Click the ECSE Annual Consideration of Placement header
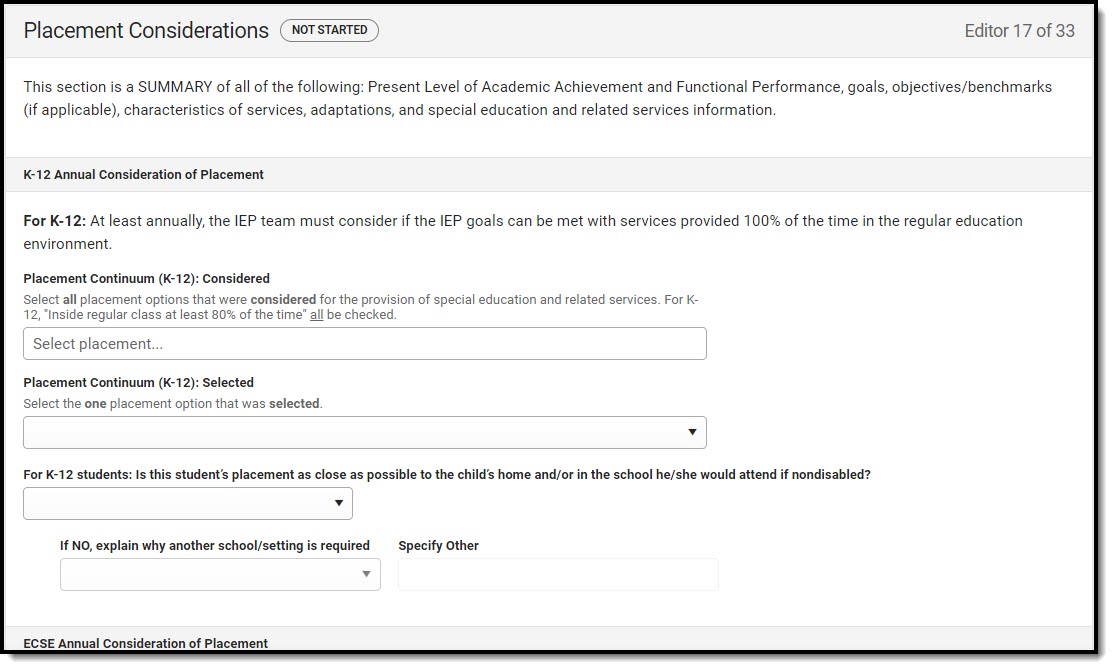This screenshot has height=669, width=1113. click(146, 643)
